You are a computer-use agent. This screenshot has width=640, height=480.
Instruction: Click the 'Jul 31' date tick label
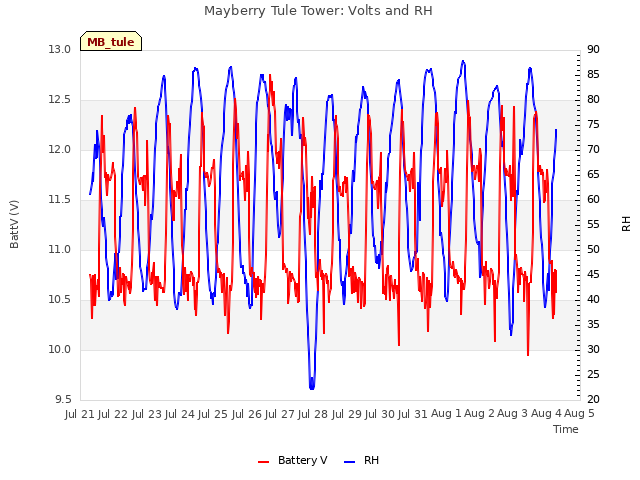412,414
